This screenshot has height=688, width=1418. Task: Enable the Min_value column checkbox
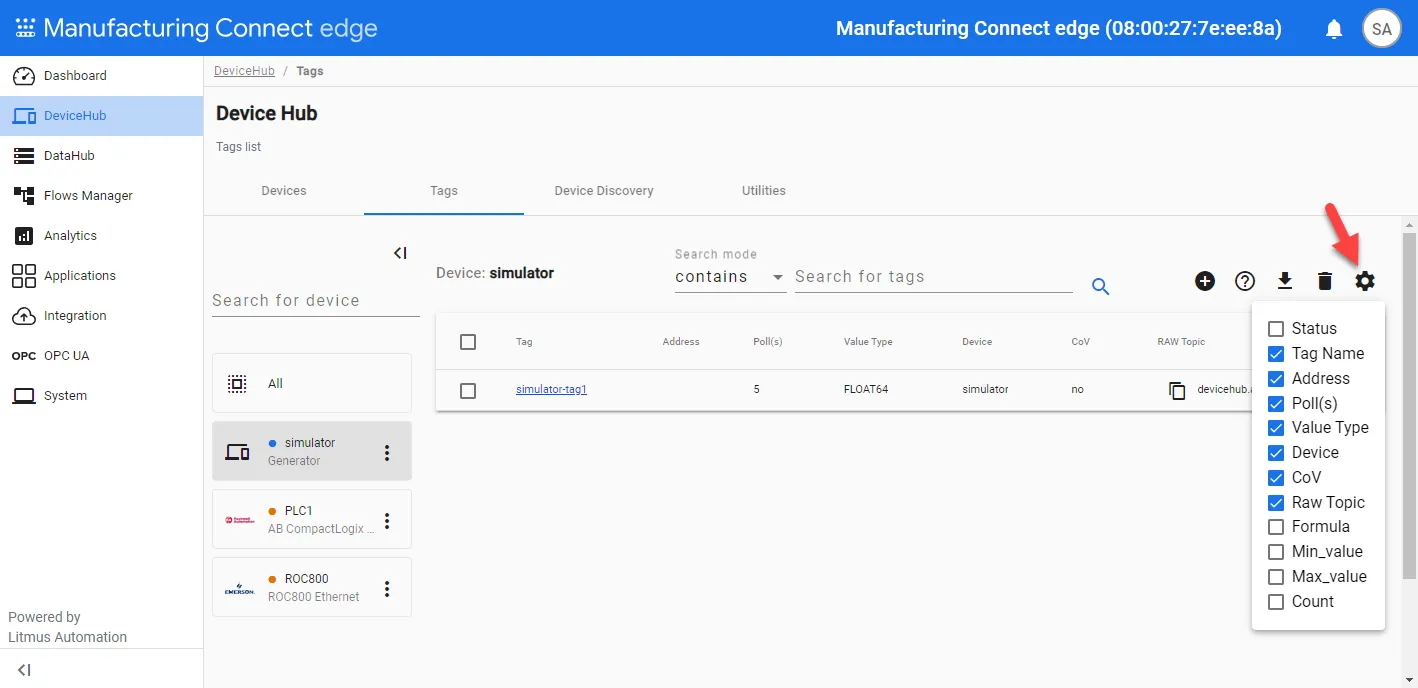pos(1276,552)
